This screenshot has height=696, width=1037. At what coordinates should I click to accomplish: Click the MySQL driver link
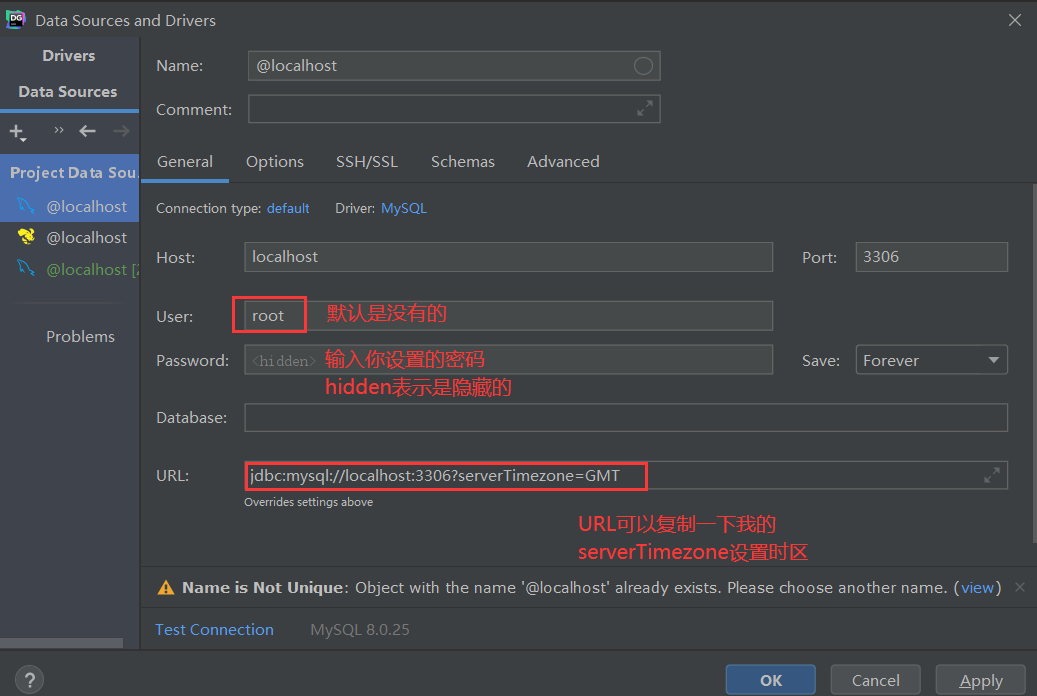point(404,208)
